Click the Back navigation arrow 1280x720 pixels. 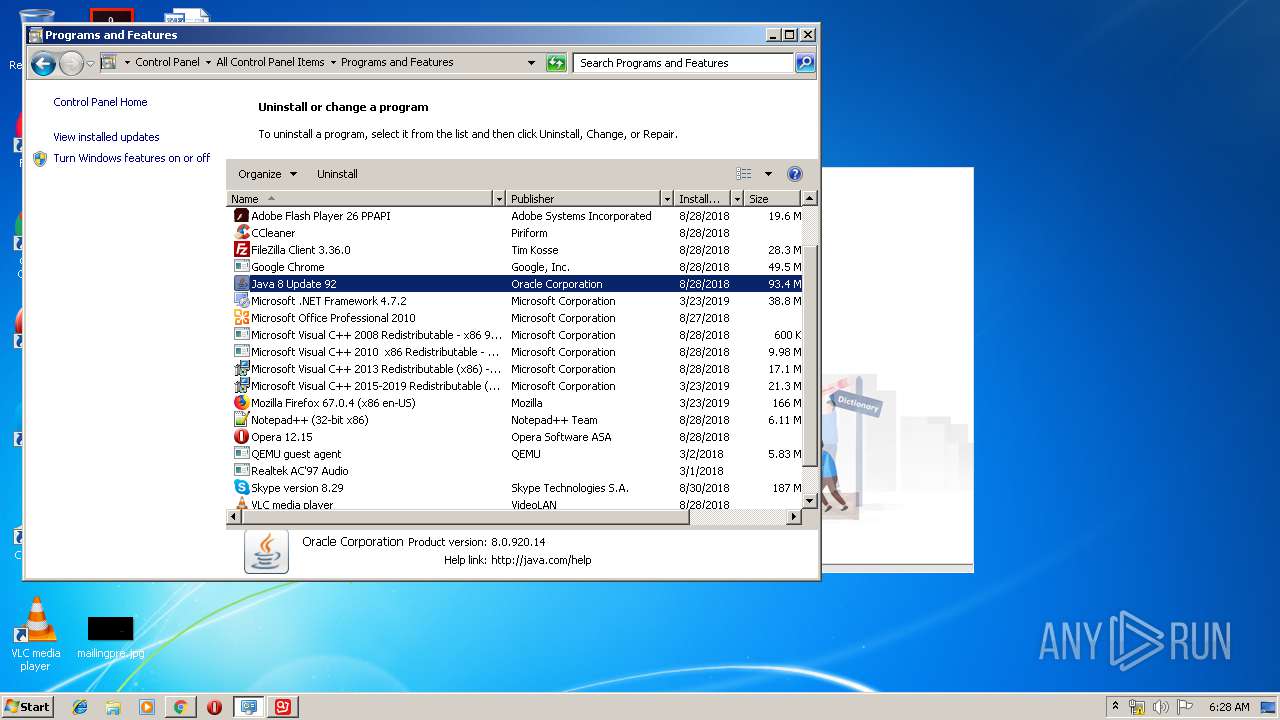point(43,64)
